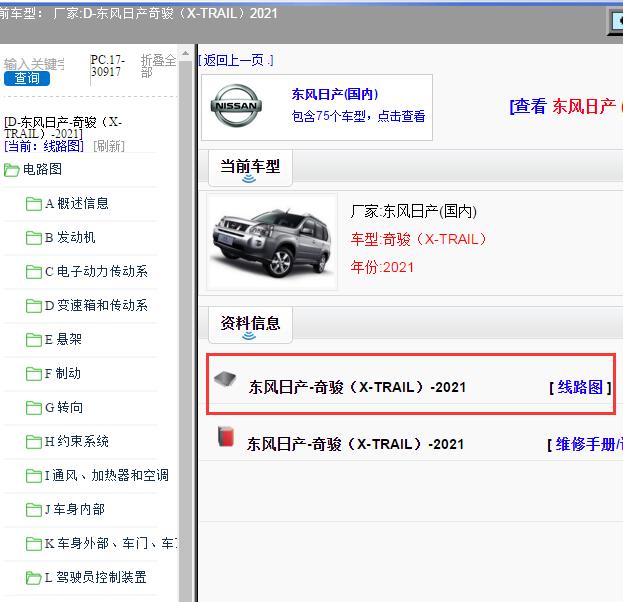
Task: Click the gray wiring diagram book icon
Action: click(225, 379)
